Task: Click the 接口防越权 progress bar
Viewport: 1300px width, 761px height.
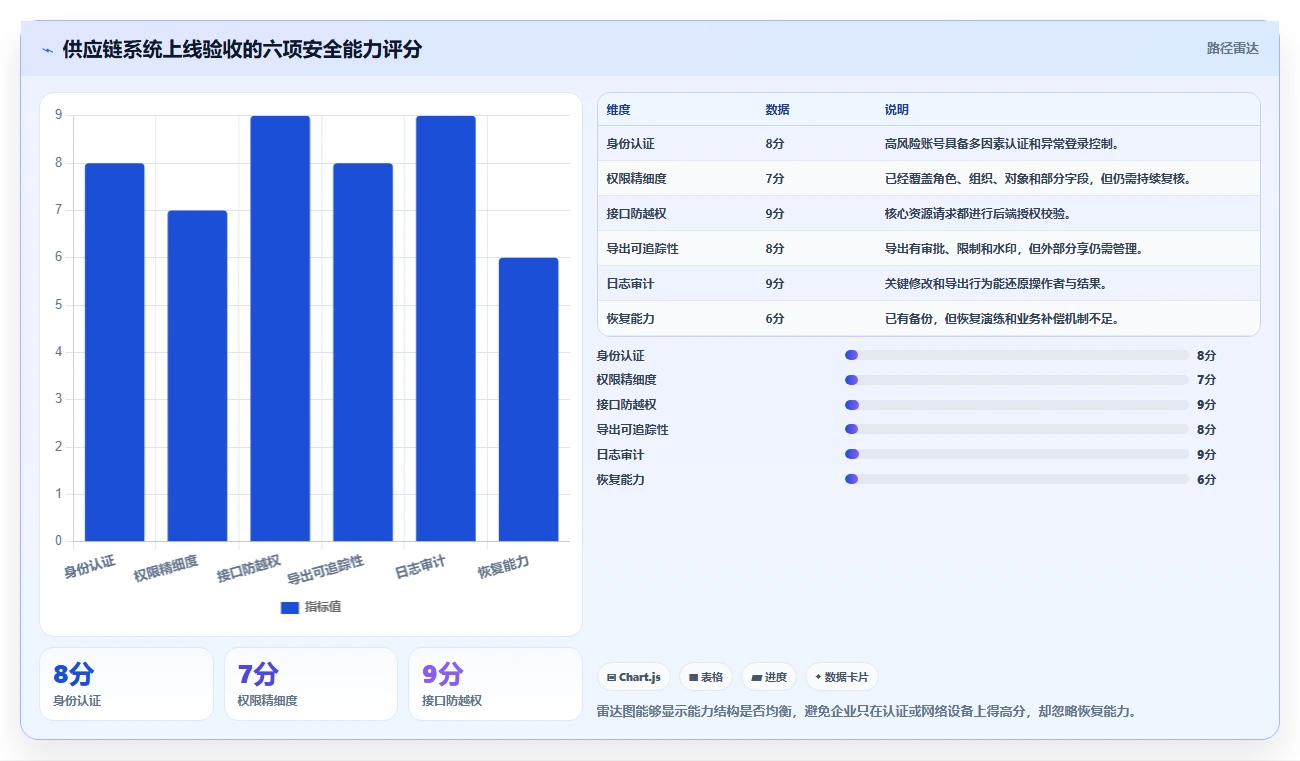Action: 1017,405
